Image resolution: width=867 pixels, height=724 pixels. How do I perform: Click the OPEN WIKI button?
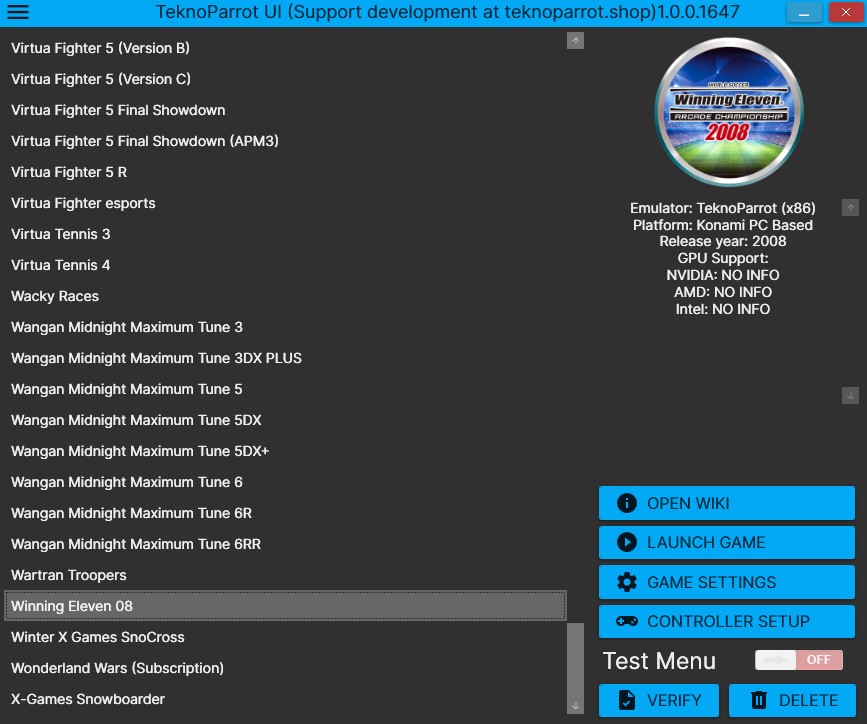[727, 503]
